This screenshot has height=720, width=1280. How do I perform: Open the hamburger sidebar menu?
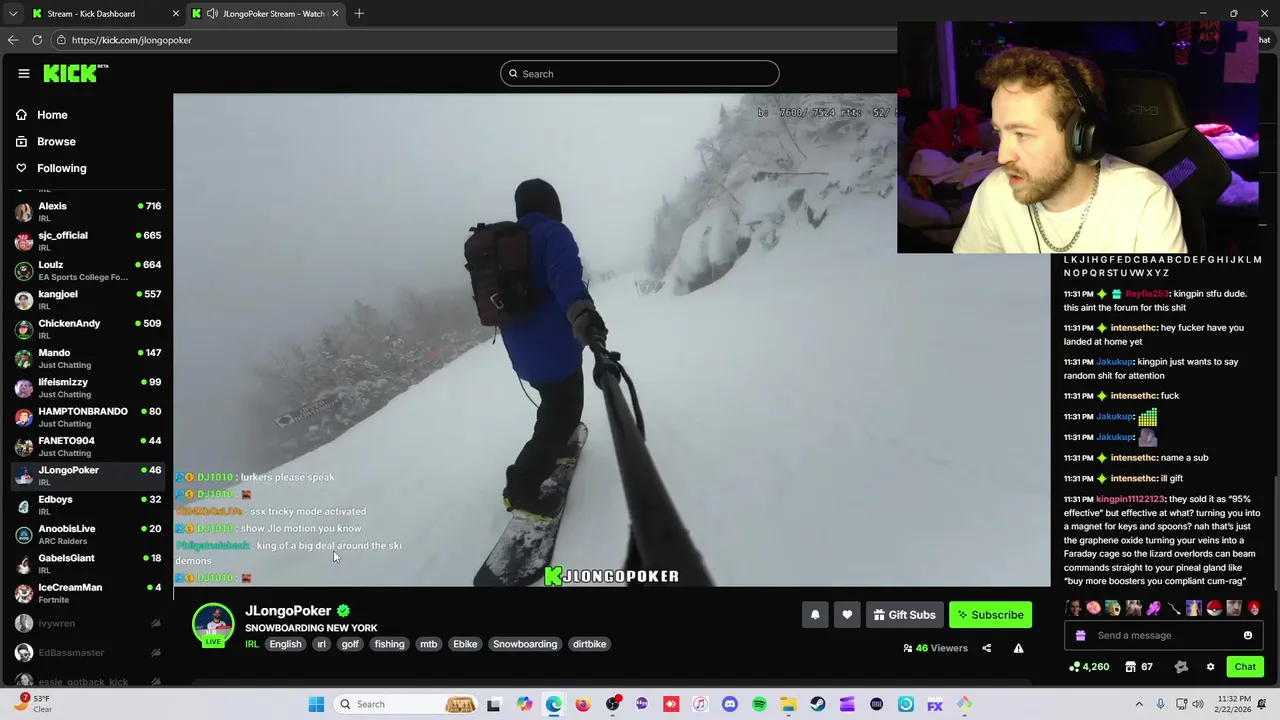(x=23, y=73)
